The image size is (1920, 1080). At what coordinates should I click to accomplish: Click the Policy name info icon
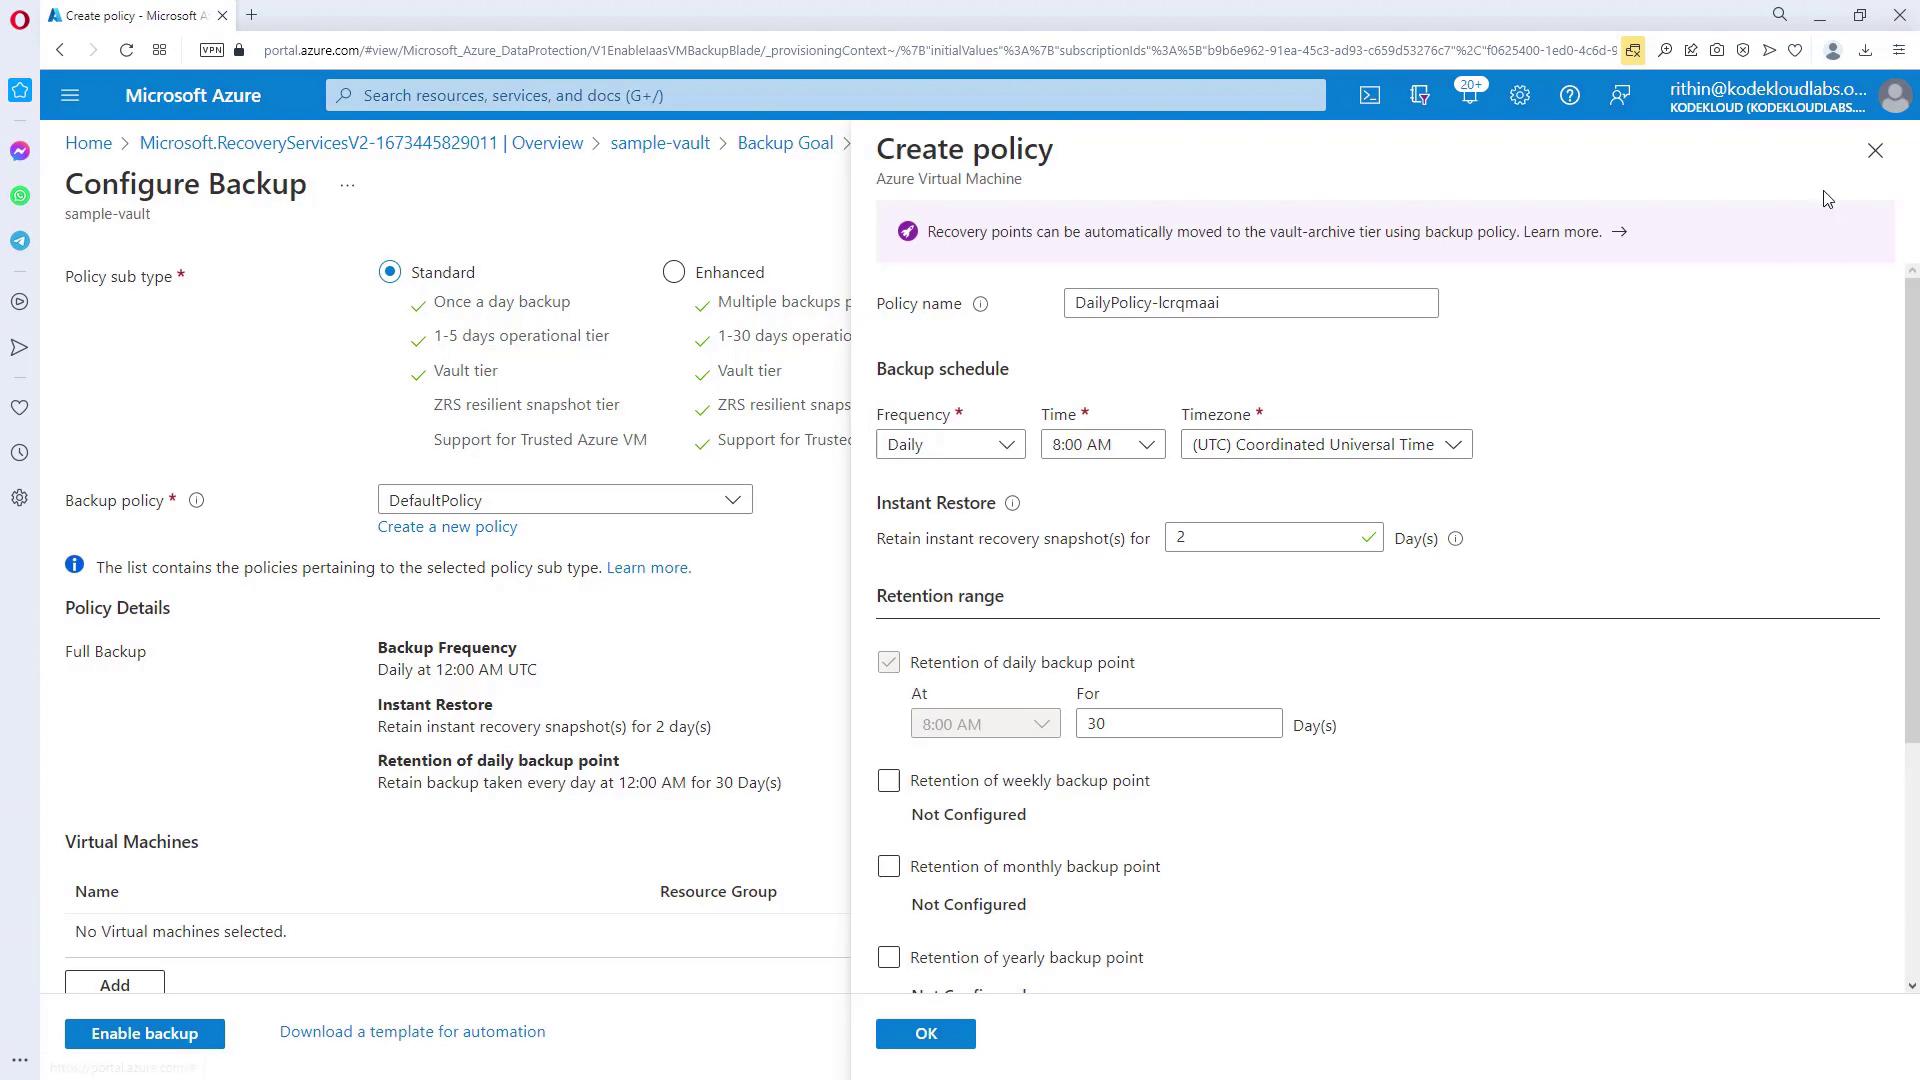click(x=980, y=304)
